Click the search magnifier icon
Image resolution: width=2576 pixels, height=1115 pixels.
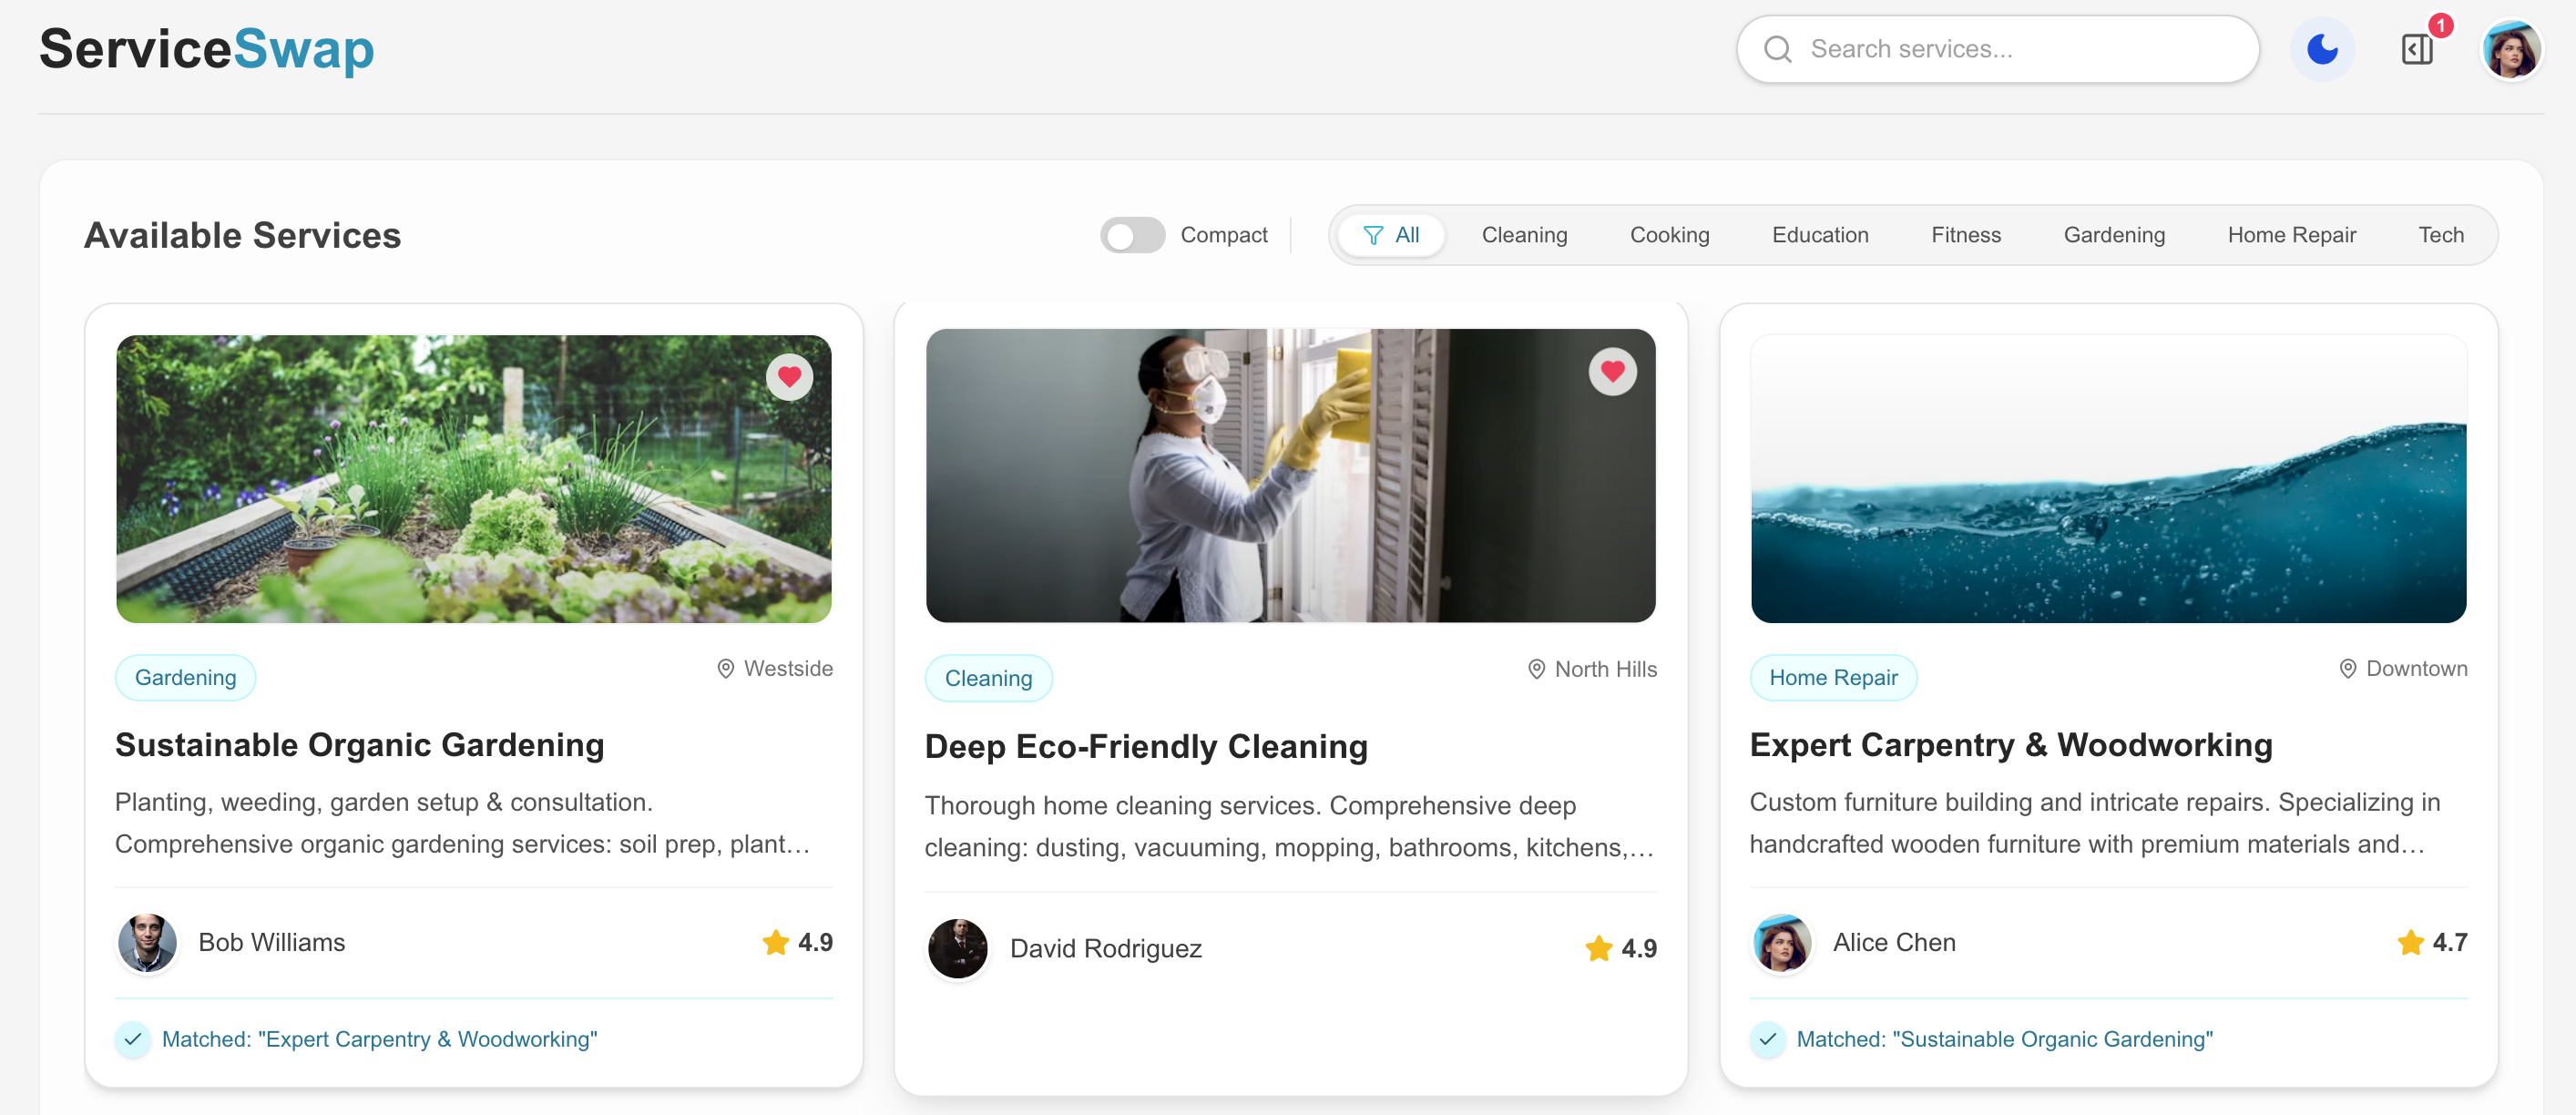point(1778,48)
